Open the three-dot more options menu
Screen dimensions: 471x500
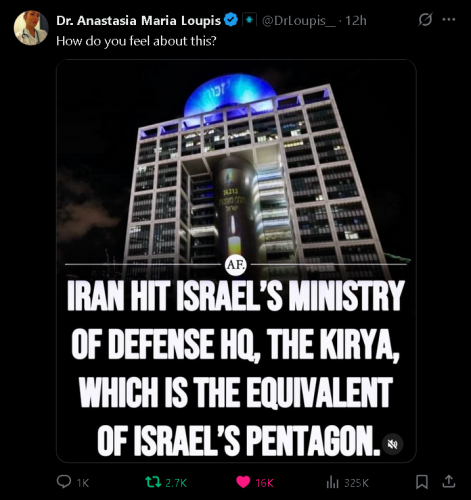pos(449,19)
